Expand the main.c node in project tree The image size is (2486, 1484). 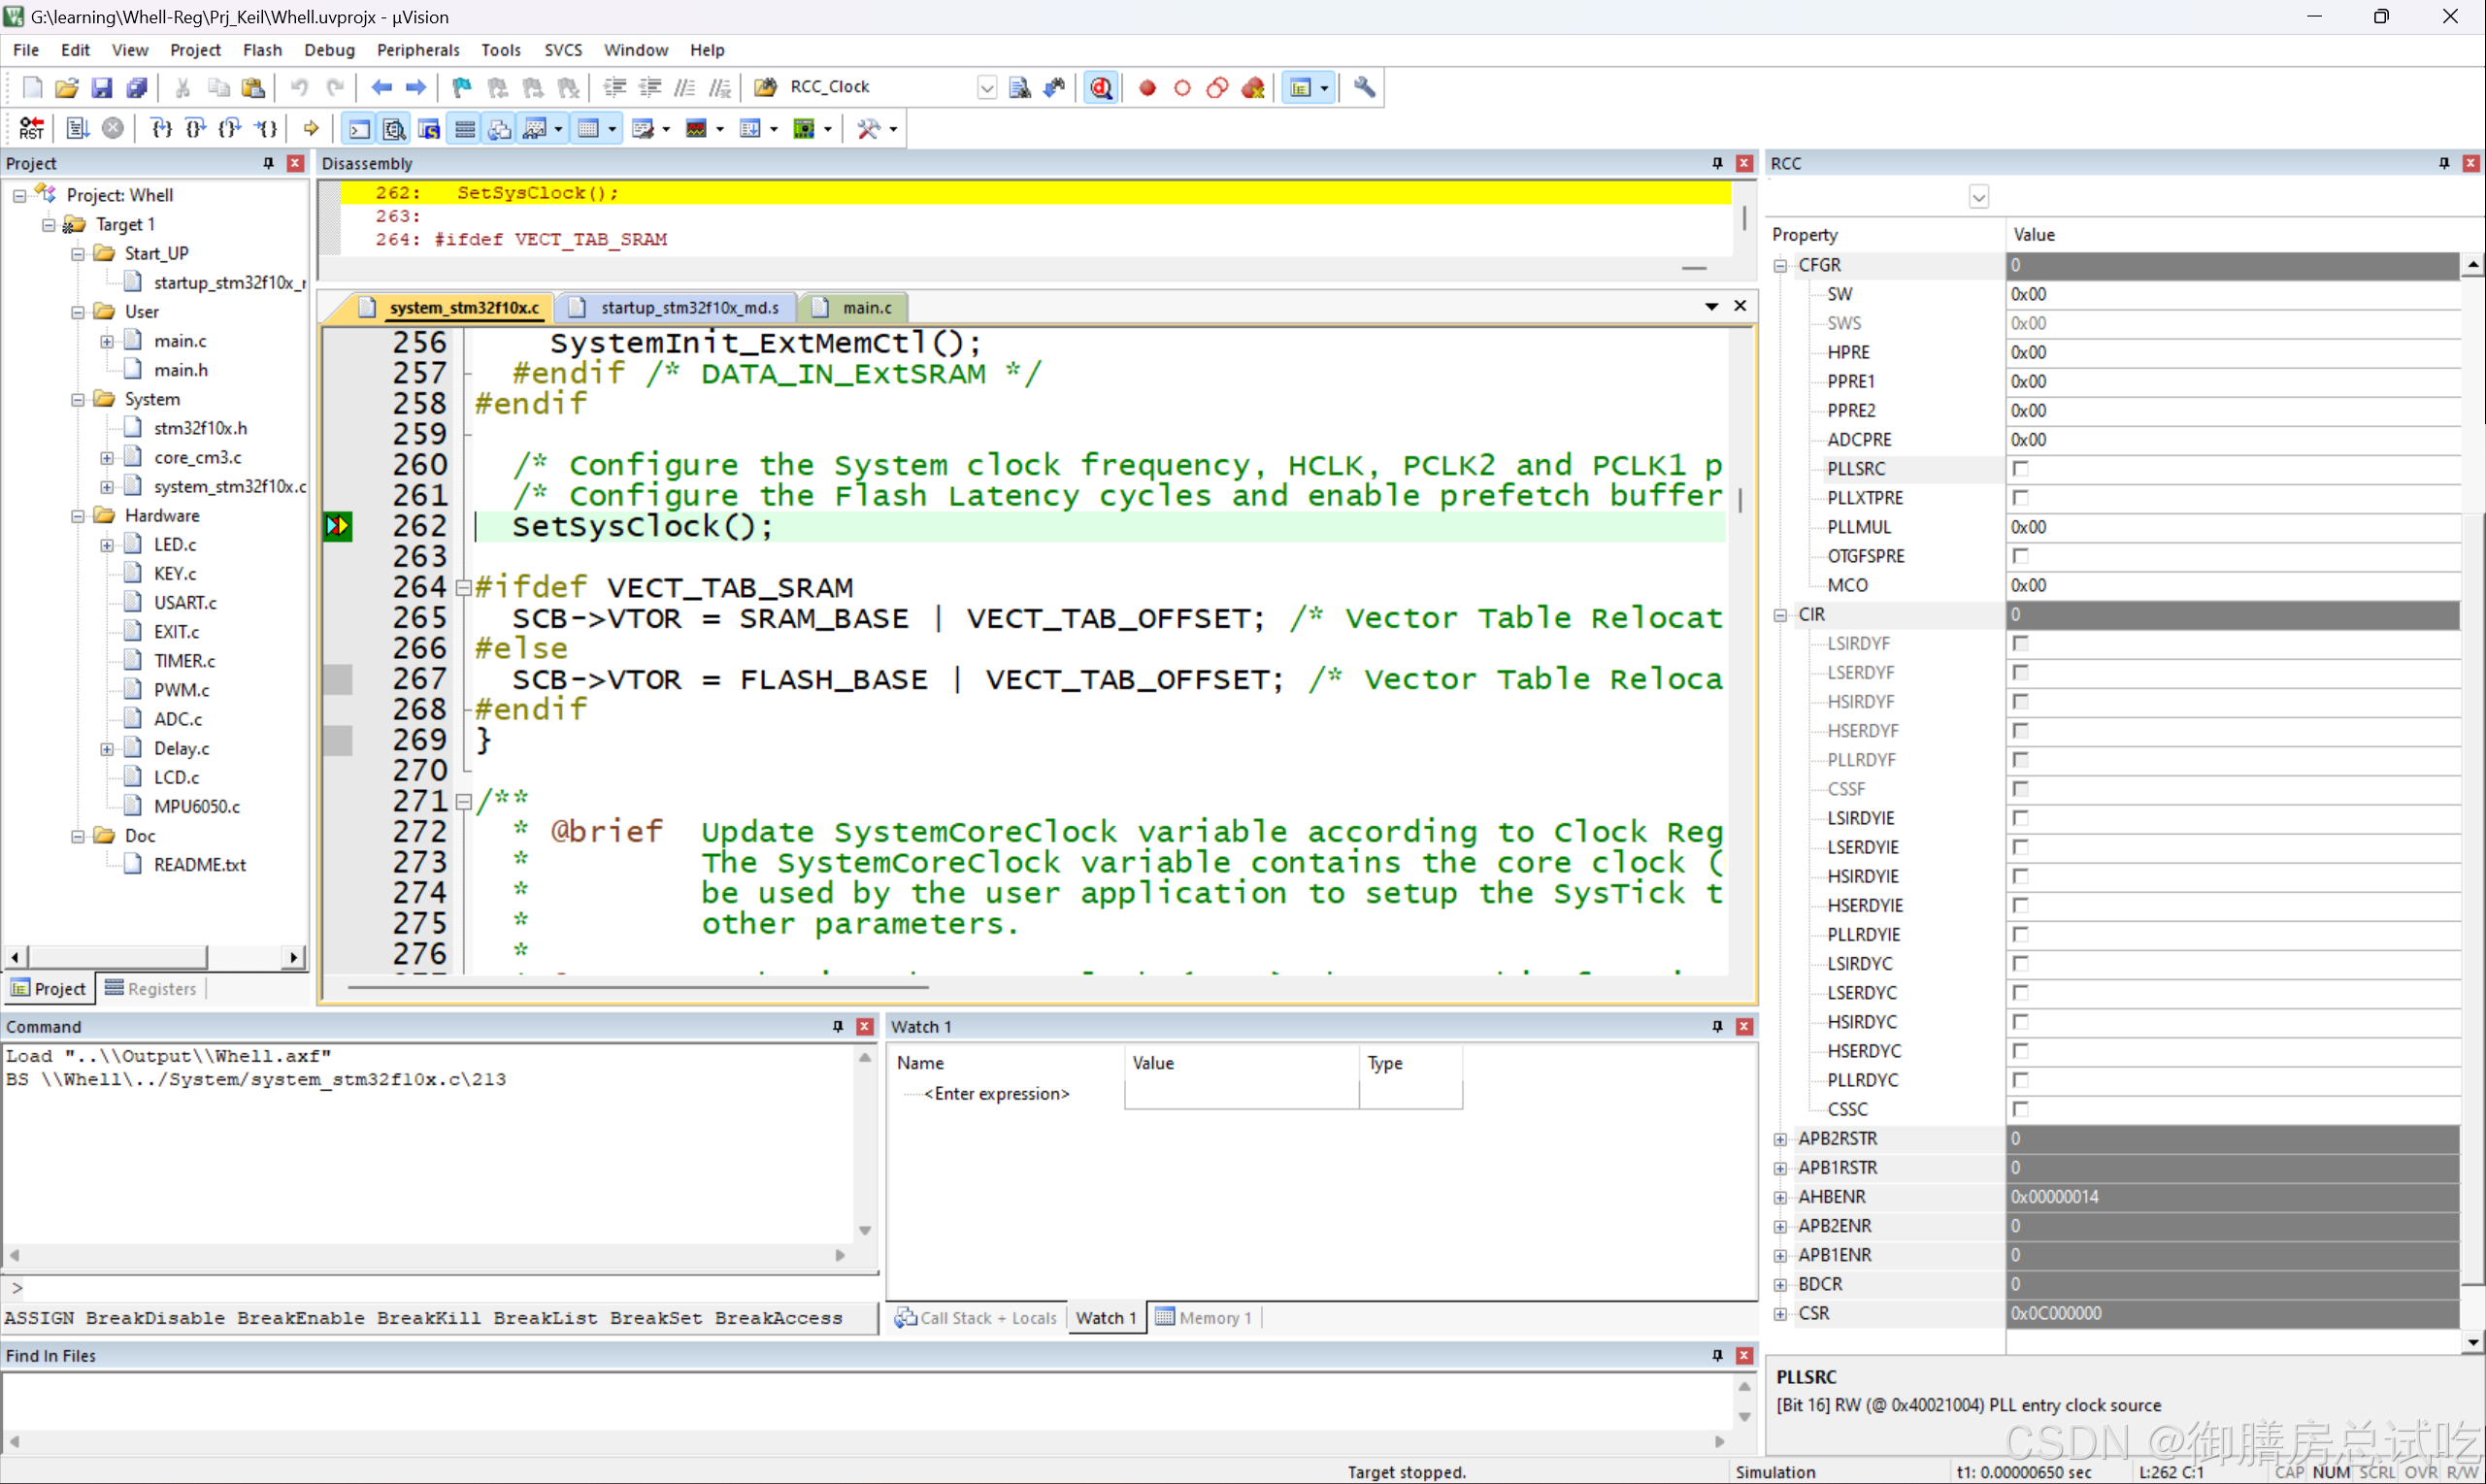pos(106,341)
